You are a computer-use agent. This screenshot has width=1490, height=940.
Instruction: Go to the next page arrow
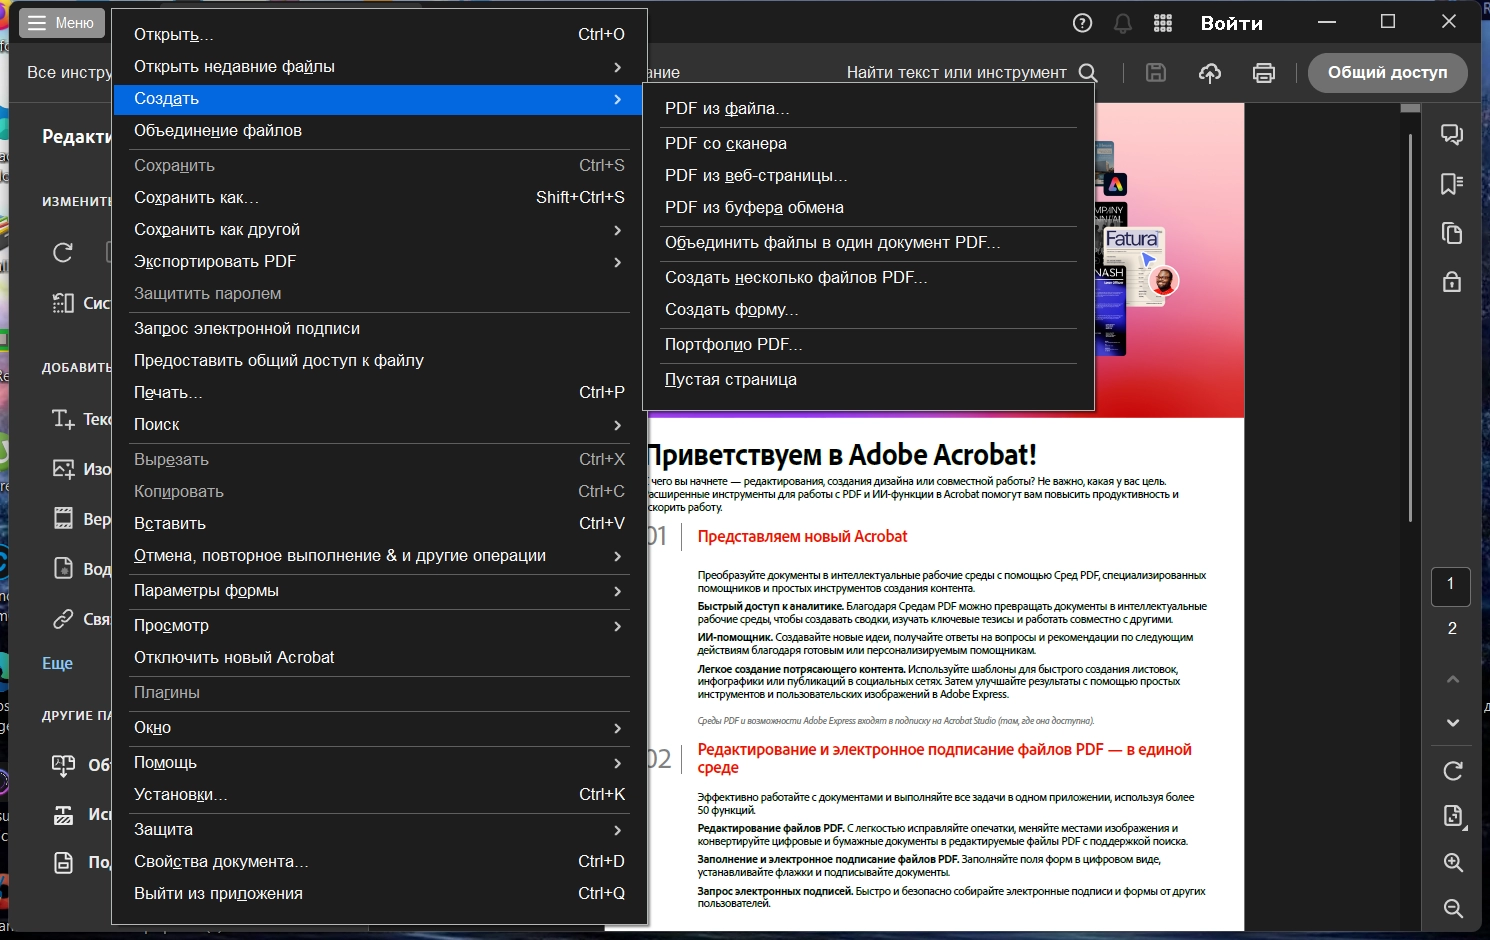pos(1453,722)
